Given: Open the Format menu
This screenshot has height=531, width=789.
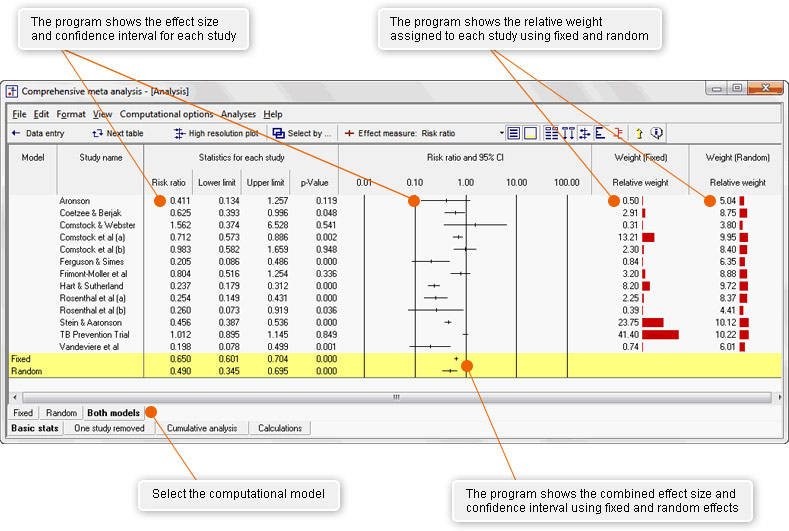Looking at the screenshot, I should point(71,114).
